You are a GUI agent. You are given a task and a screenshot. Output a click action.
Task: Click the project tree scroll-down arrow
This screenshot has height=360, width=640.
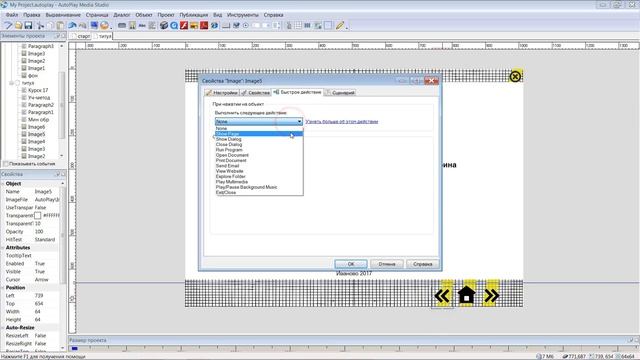(x=62, y=156)
